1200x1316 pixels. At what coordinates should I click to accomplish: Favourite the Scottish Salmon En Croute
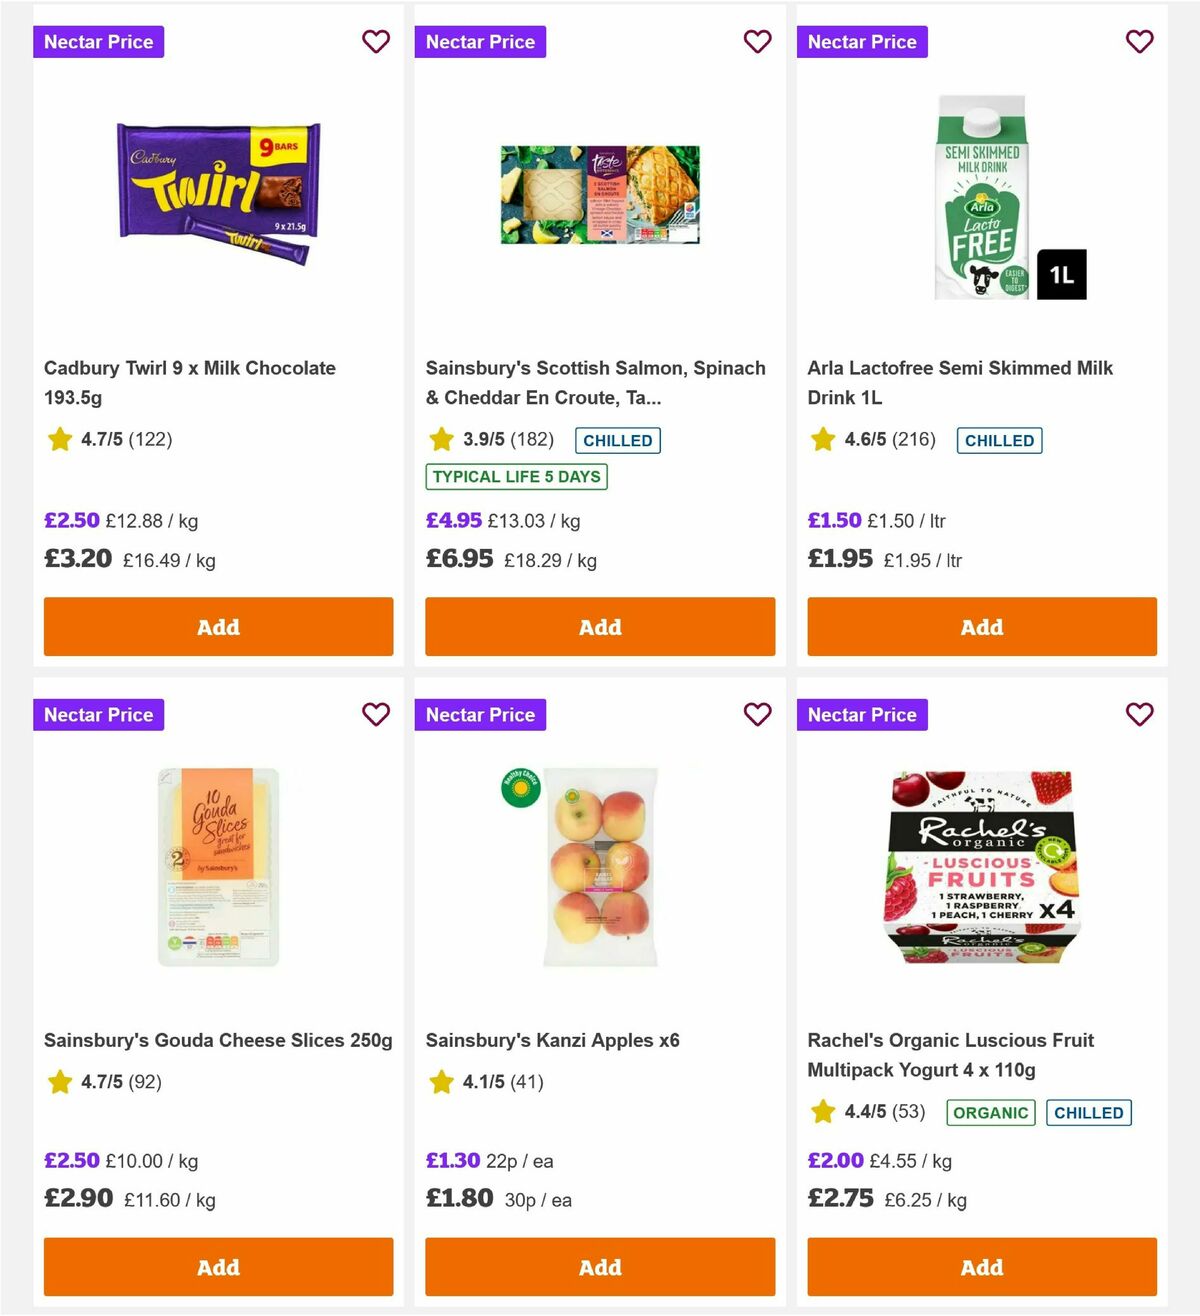(758, 42)
